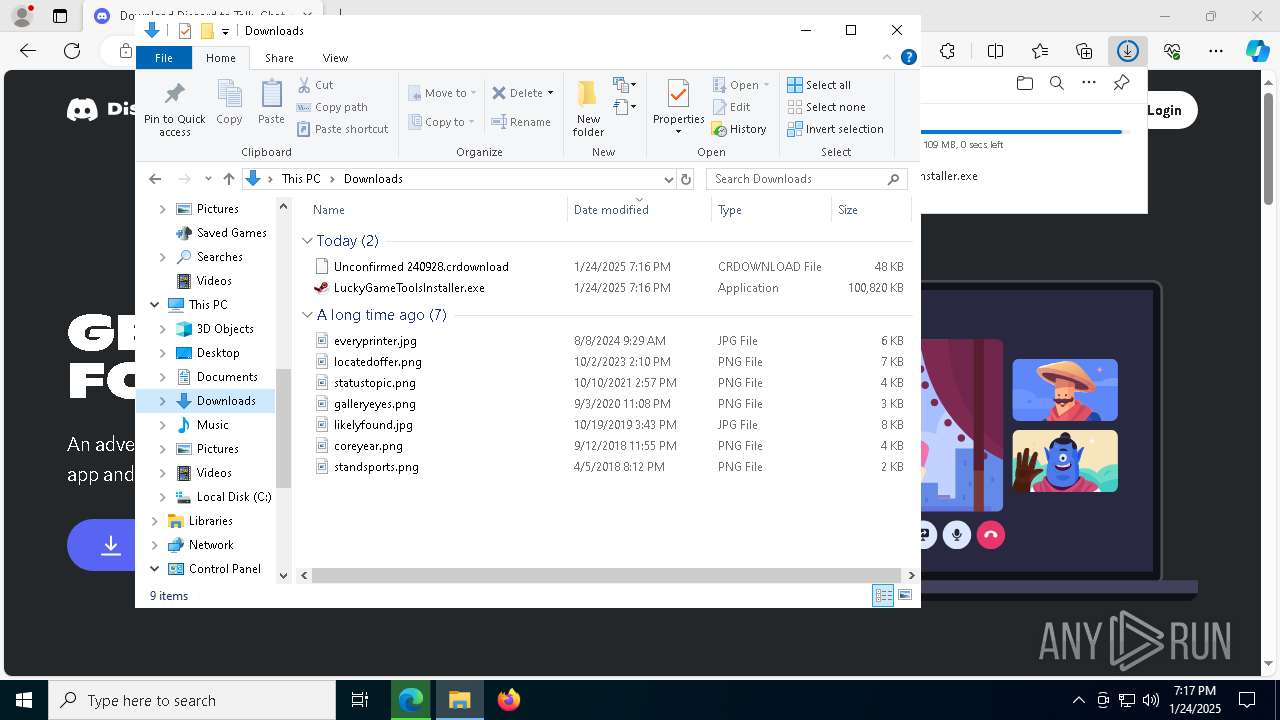This screenshot has width=1280, height=720.
Task: Open Edge Favorites star icon
Action: tap(1040, 51)
